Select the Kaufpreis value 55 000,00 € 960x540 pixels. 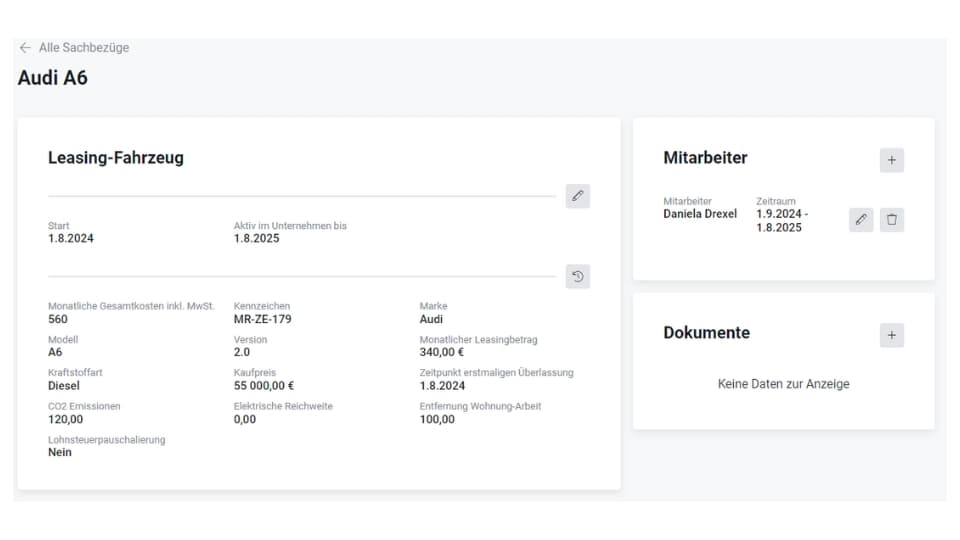[x=264, y=386]
